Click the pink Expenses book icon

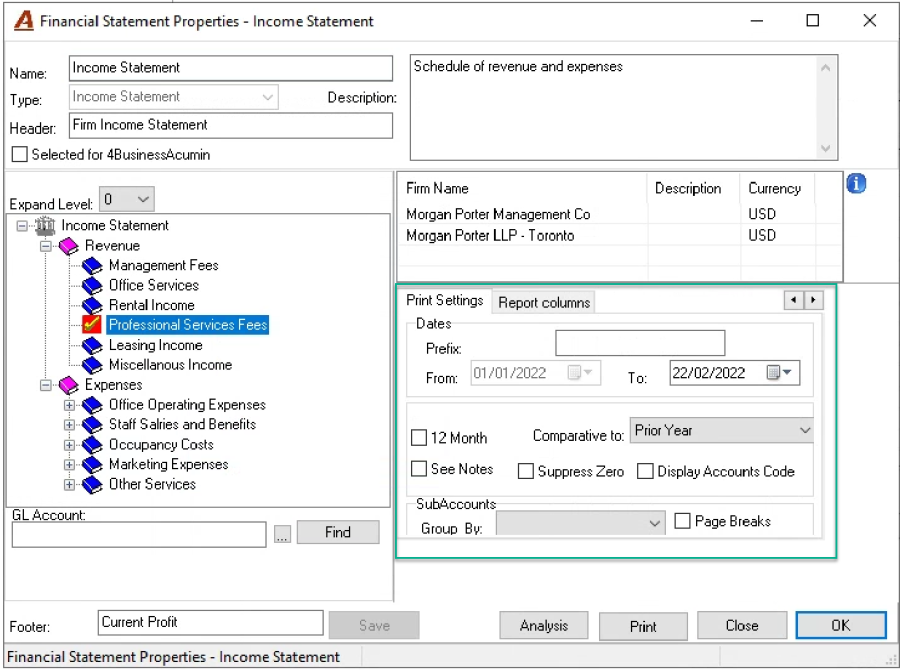pyautogui.click(x=69, y=385)
